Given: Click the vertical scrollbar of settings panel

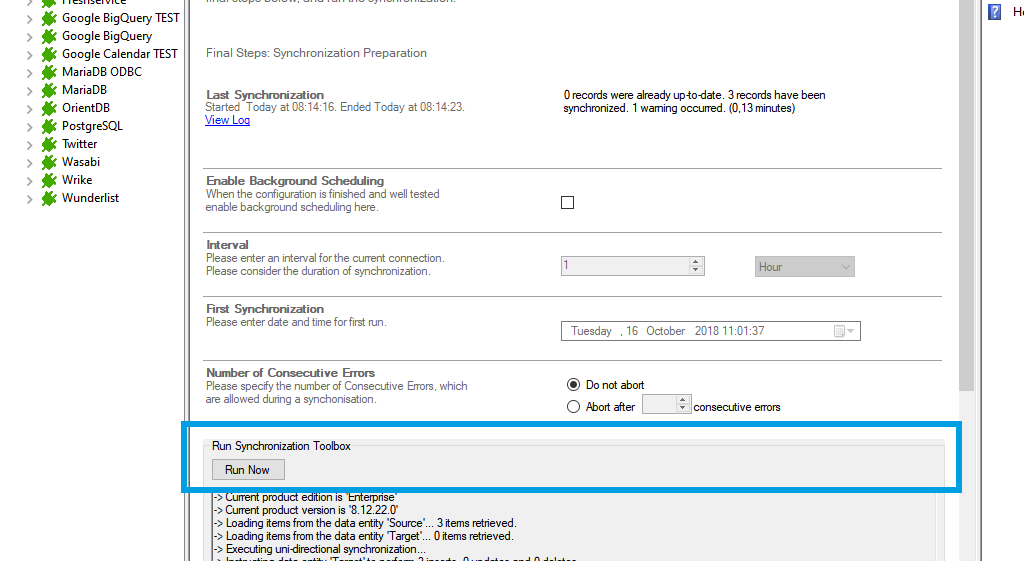Looking at the screenshot, I should click(966, 200).
